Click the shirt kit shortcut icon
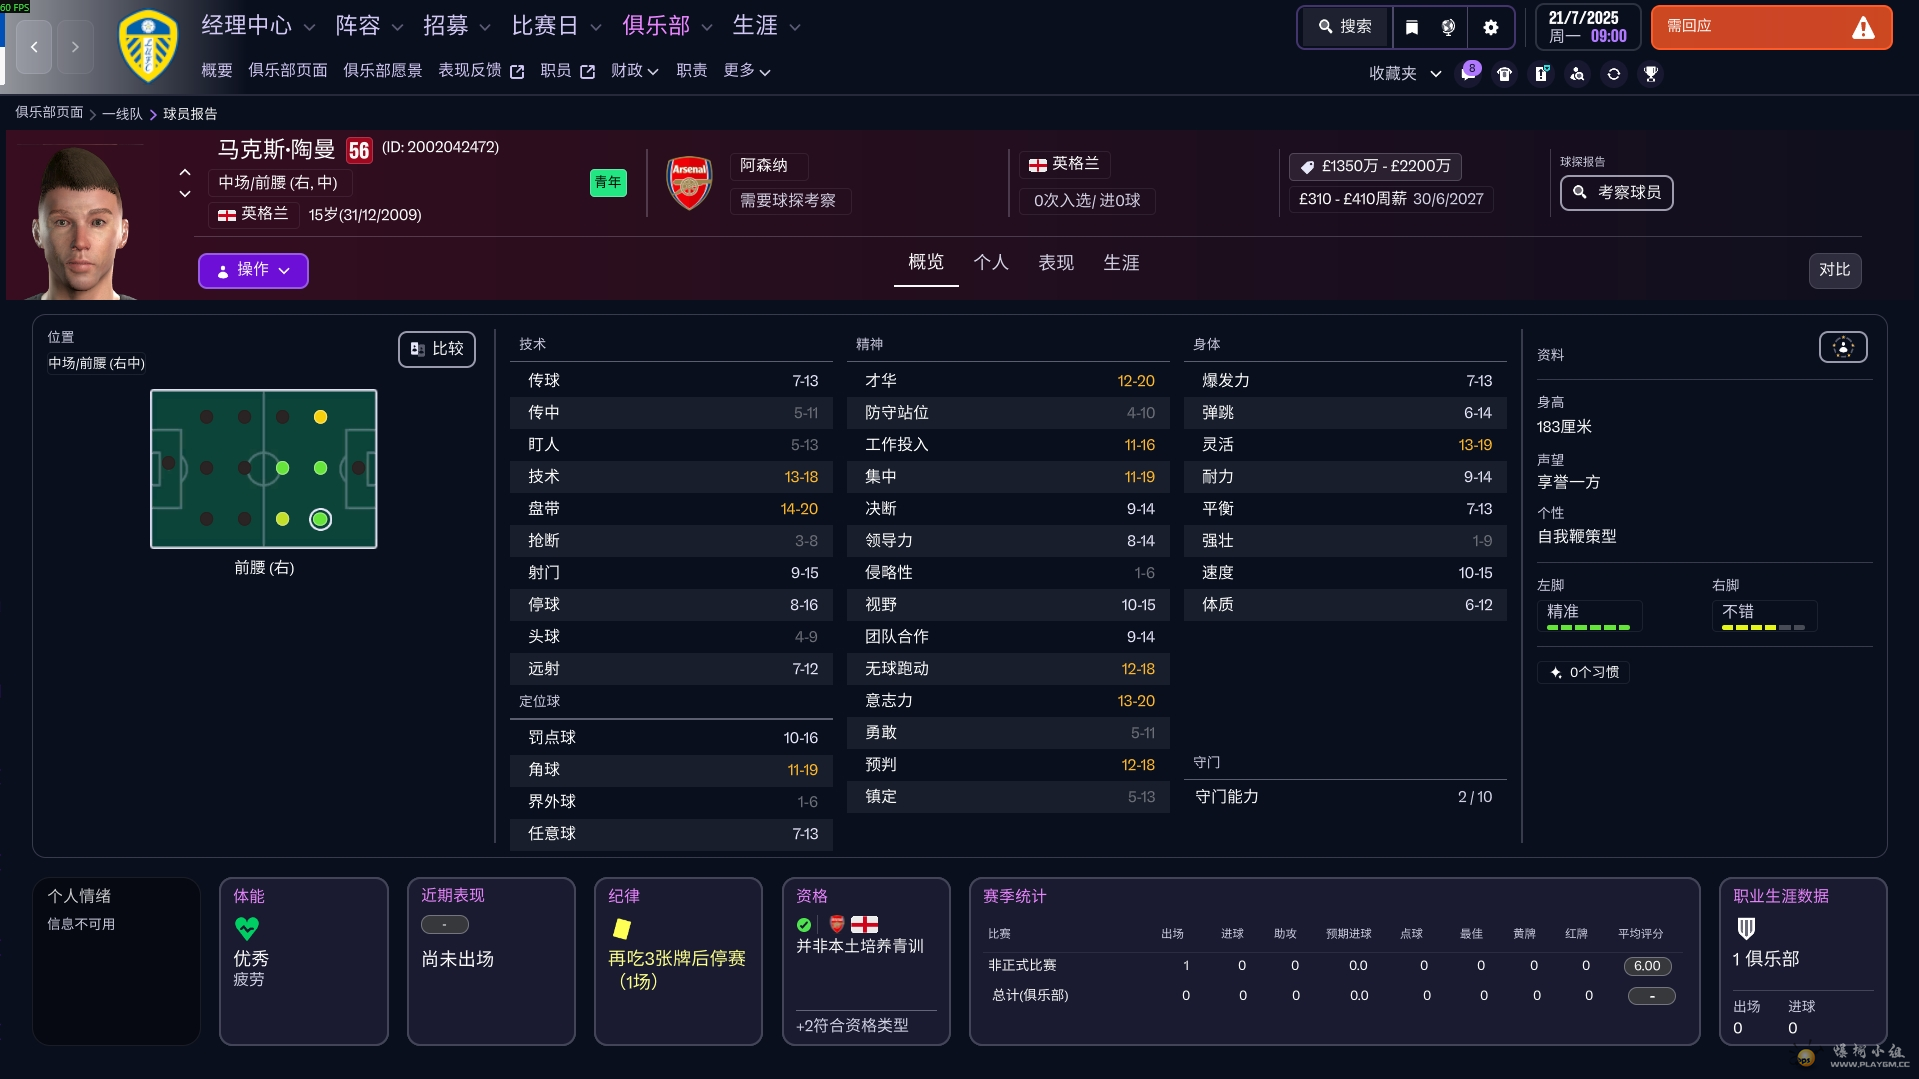Image resolution: width=1919 pixels, height=1079 pixels. 1504,74
